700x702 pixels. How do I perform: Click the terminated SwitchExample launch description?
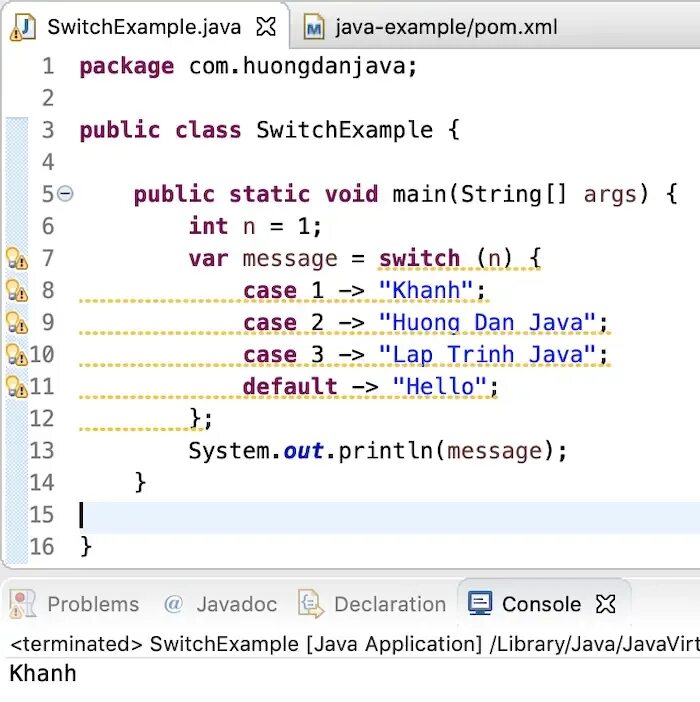pyautogui.click(x=354, y=644)
